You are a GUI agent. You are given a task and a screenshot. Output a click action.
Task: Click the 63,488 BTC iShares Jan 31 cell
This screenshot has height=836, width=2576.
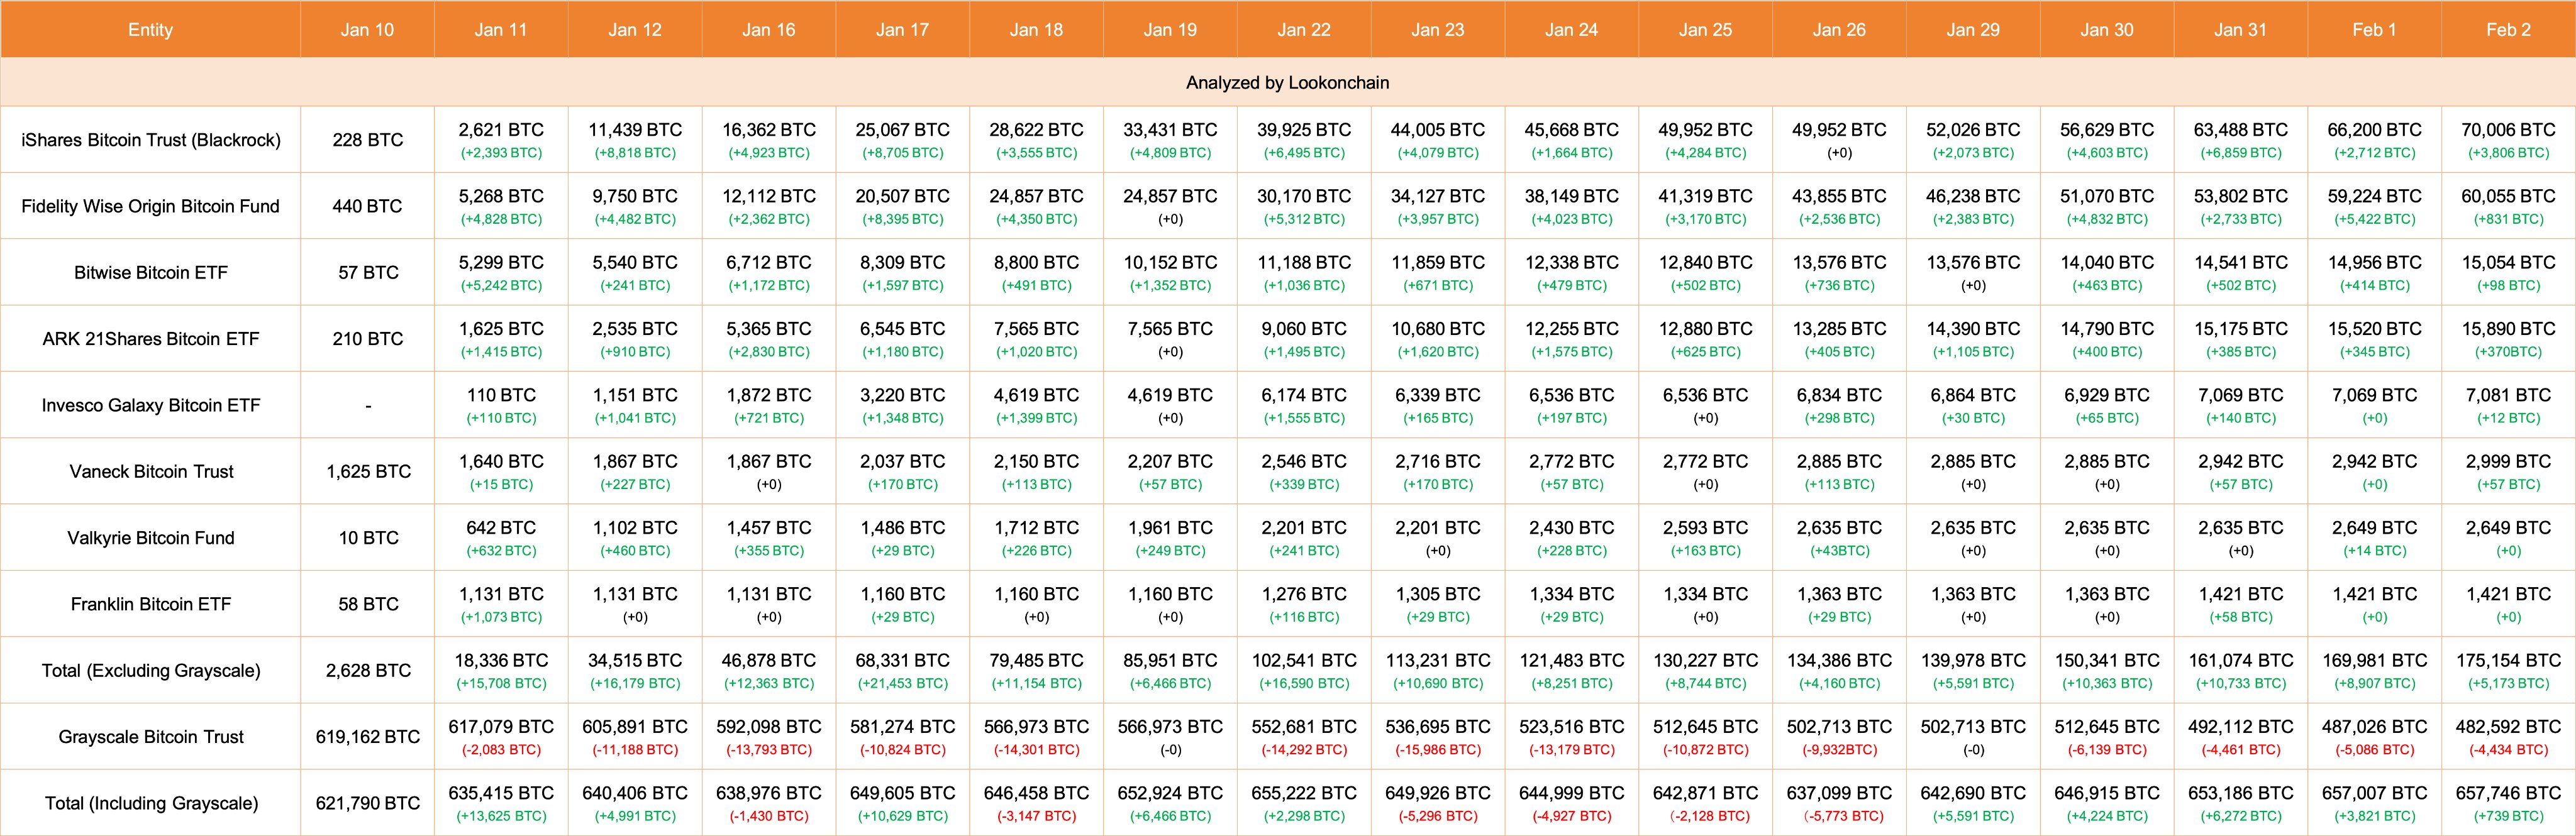[x=2240, y=140]
